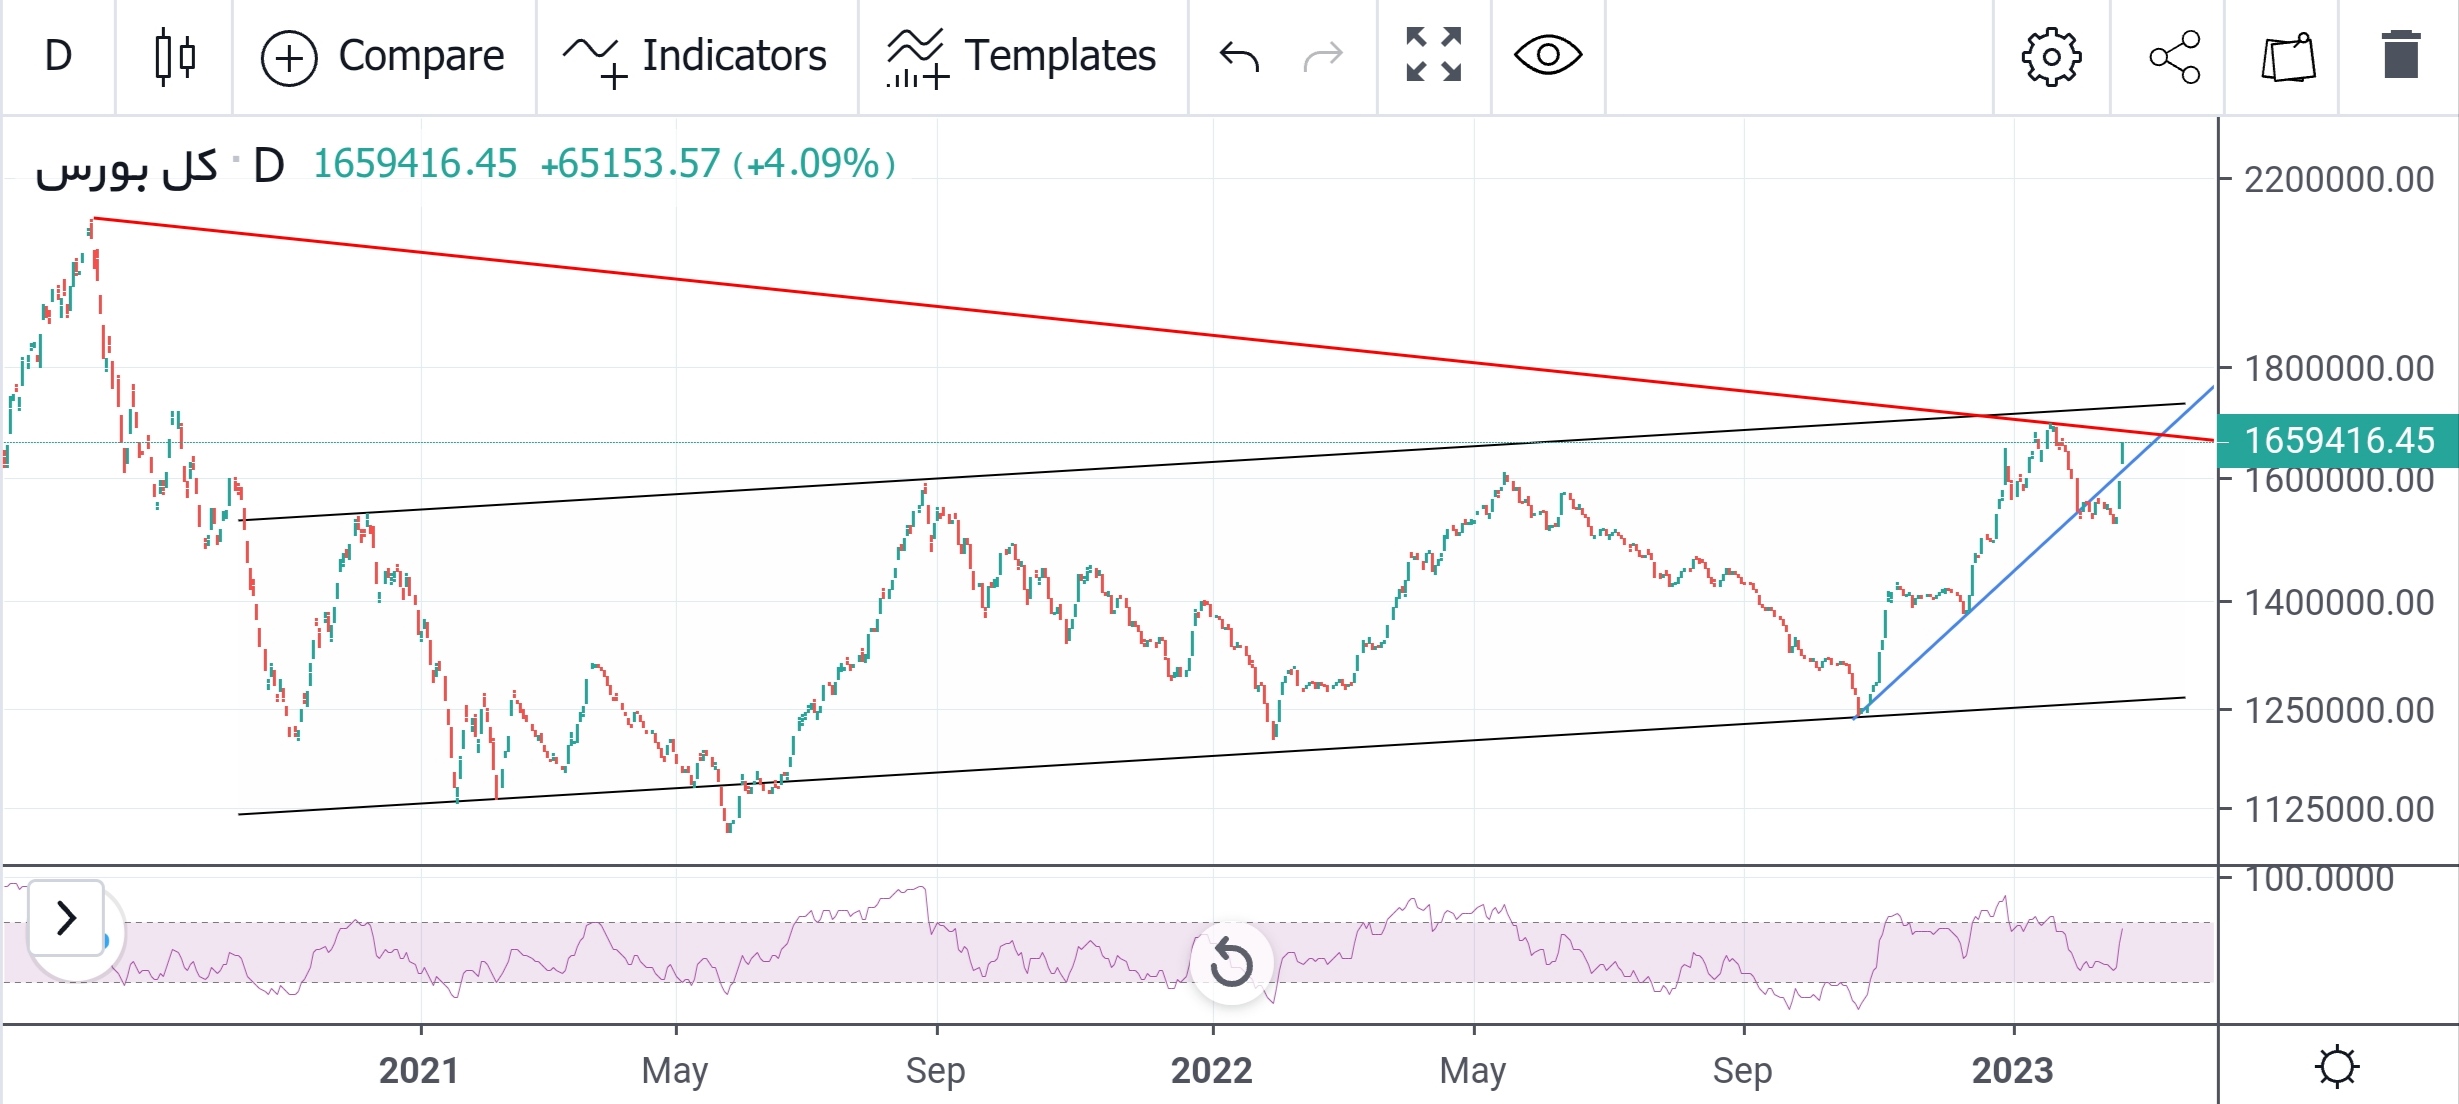Image resolution: width=2459 pixels, height=1104 pixels.
Task: Open the candlestick chart style selector
Action: point(175,56)
